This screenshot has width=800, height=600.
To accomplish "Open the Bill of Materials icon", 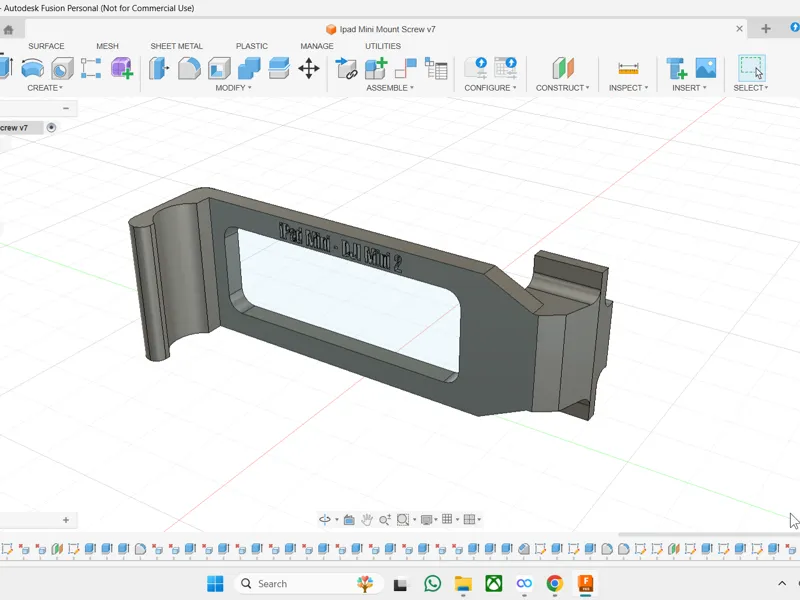I will [436, 68].
